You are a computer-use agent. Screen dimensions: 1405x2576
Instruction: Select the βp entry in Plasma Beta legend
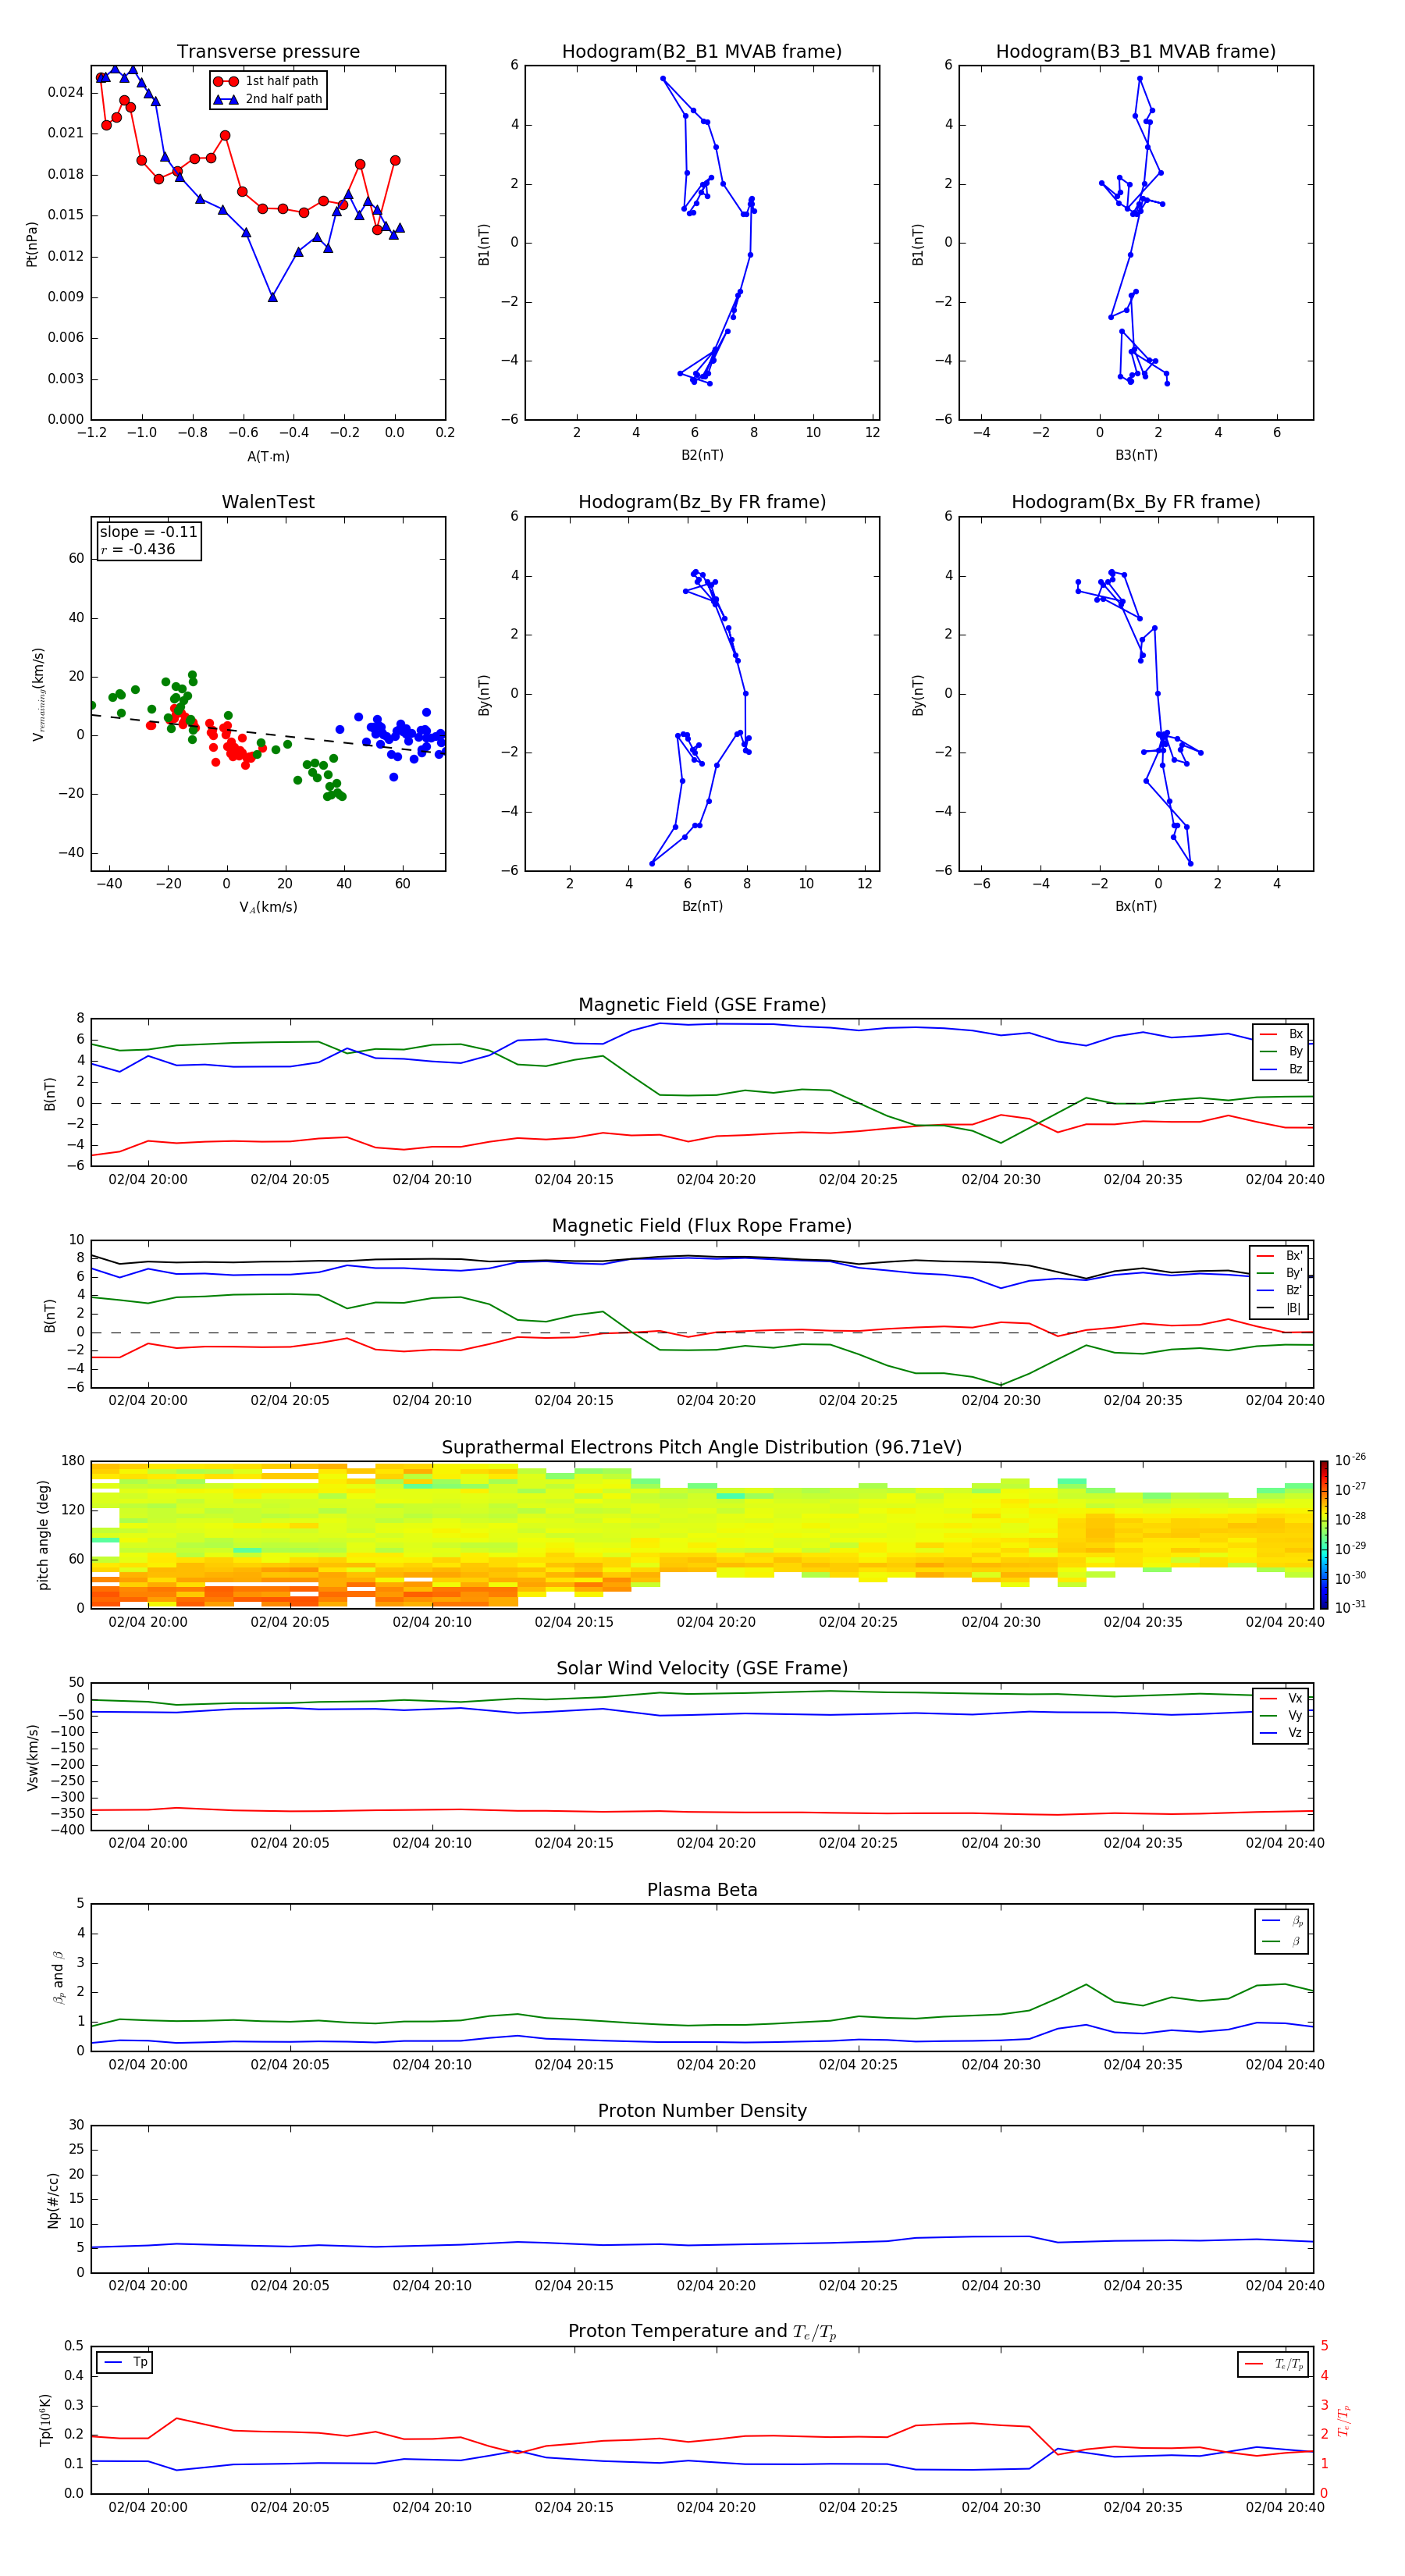(1282, 1921)
